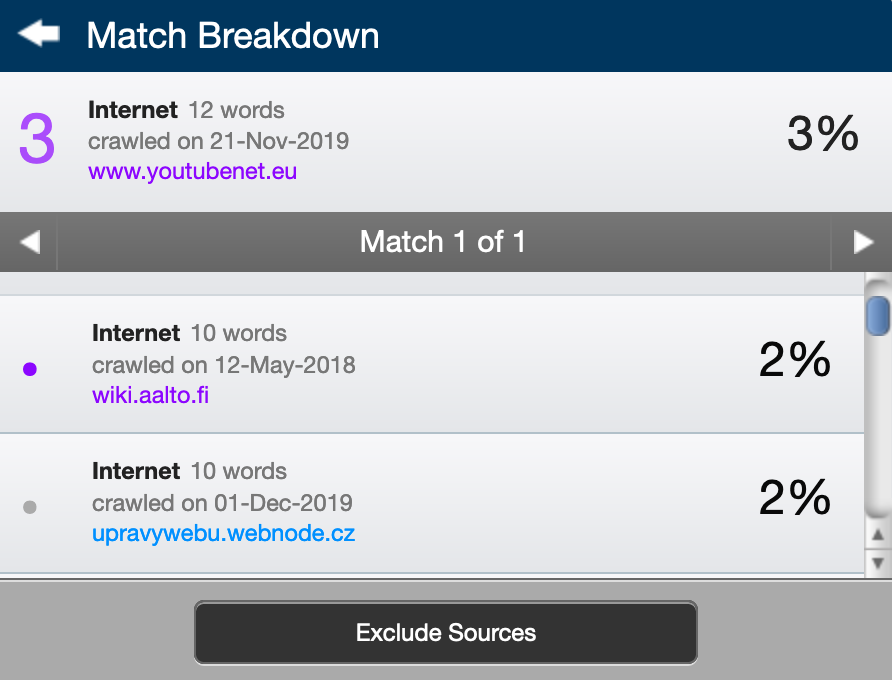This screenshot has width=892, height=680.
Task: Expand the Match 1 of 1 navigation bar
Action: [444, 242]
